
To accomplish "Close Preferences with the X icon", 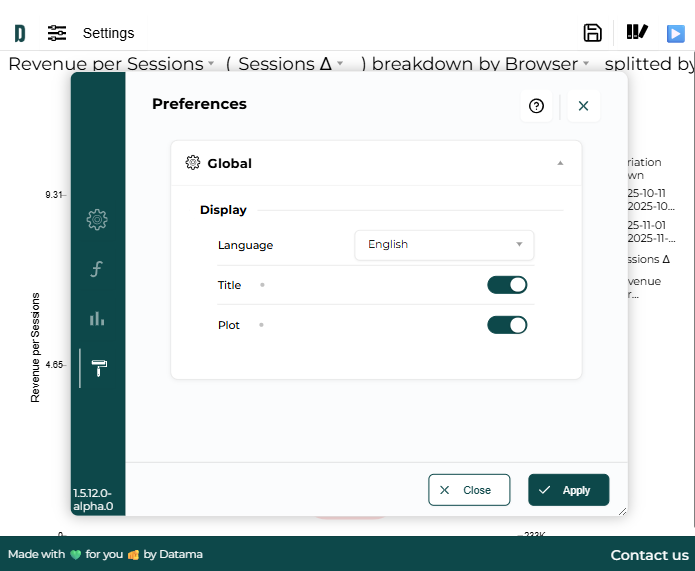I will (x=583, y=106).
